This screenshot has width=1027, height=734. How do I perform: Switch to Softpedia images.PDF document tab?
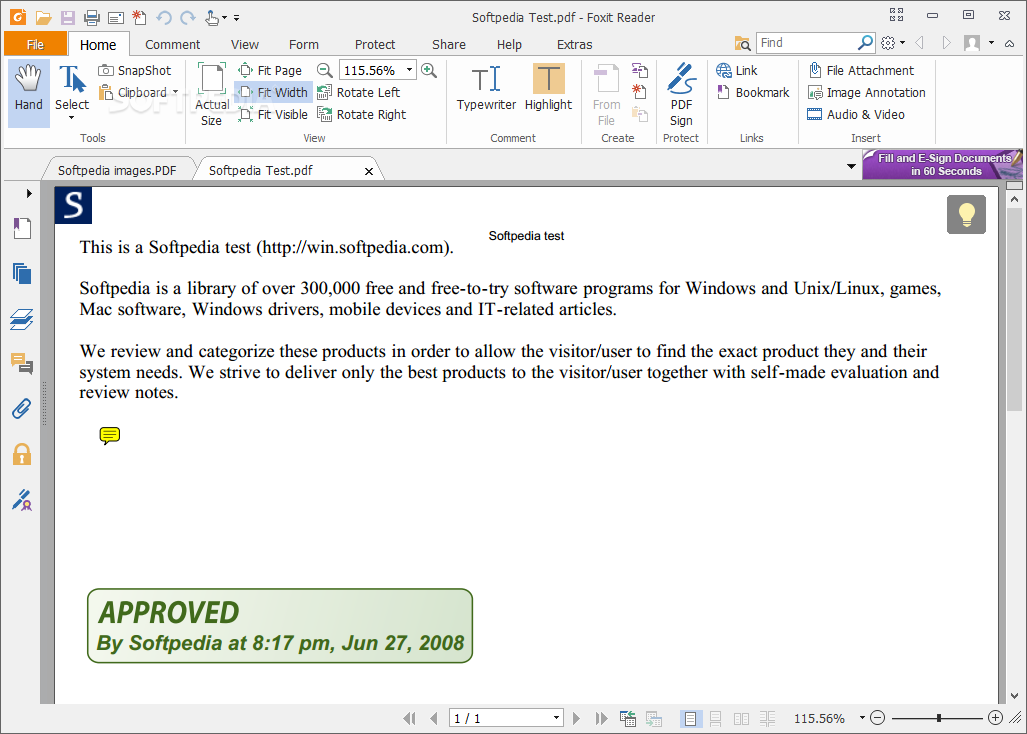[x=117, y=170]
